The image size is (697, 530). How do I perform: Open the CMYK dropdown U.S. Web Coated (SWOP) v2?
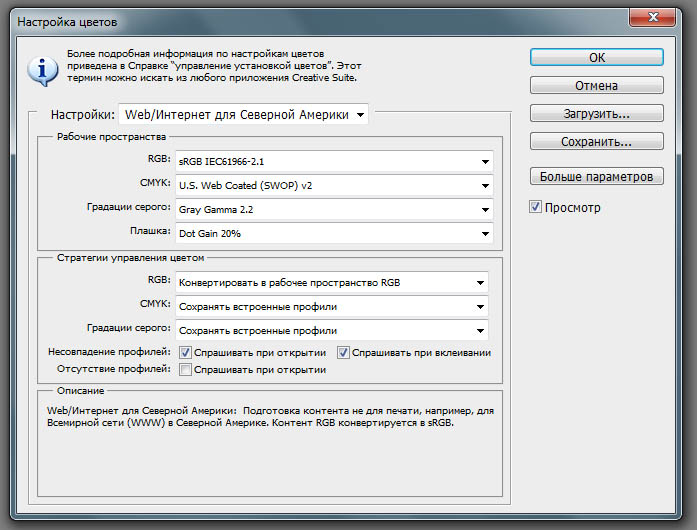[x=334, y=185]
